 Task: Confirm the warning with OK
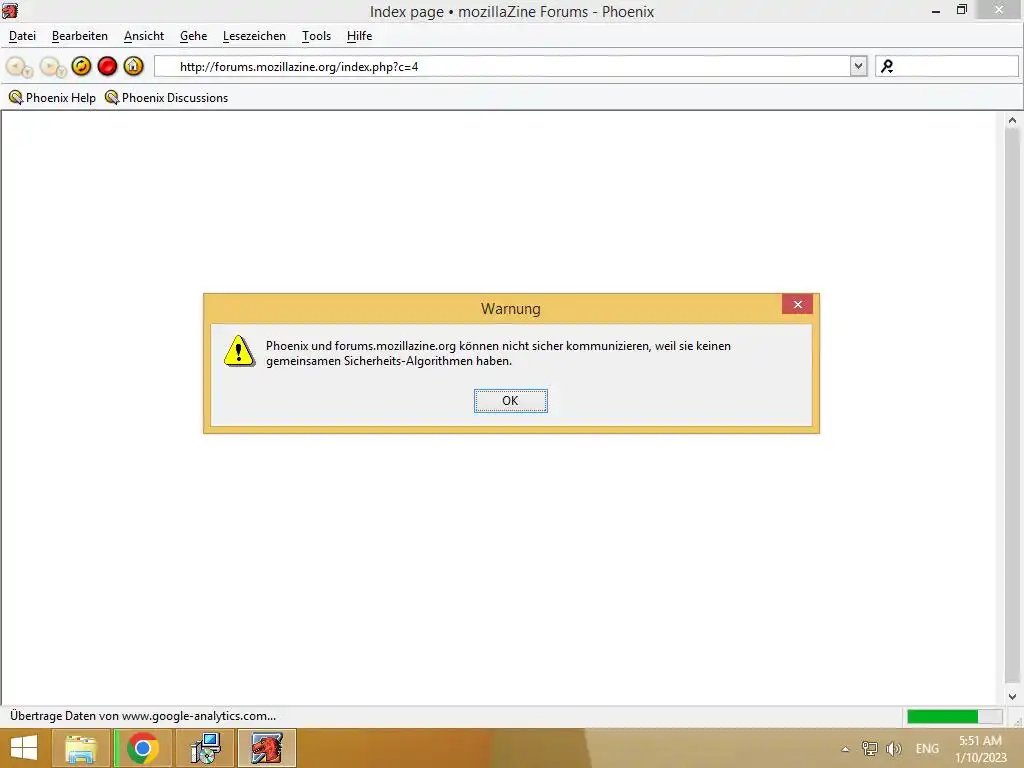[511, 400]
